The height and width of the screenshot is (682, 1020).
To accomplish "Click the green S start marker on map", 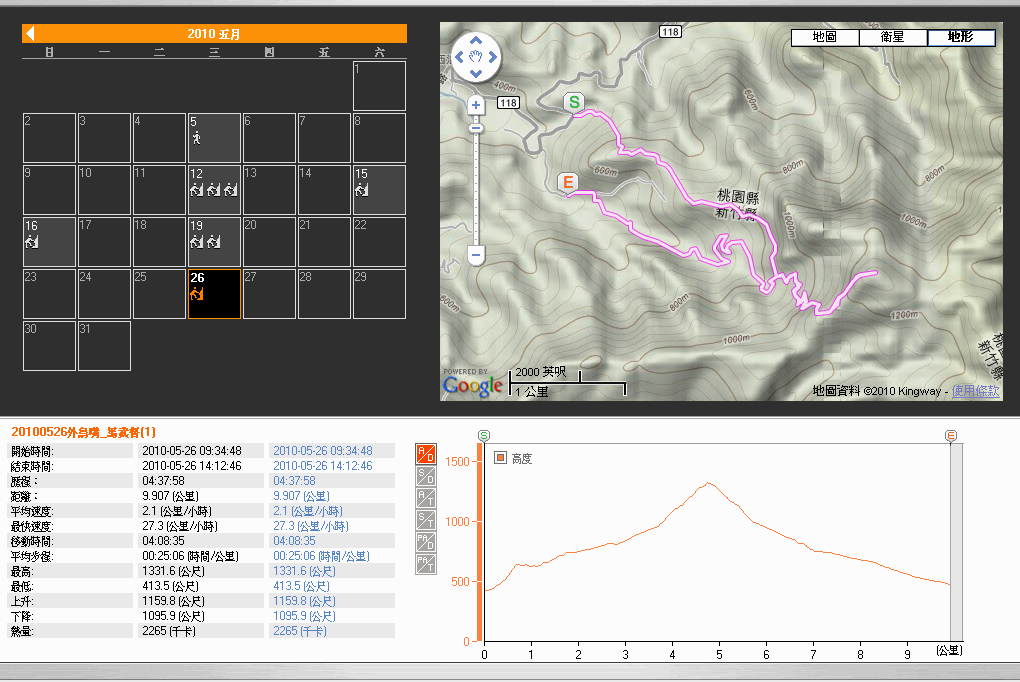I will click(x=574, y=102).
